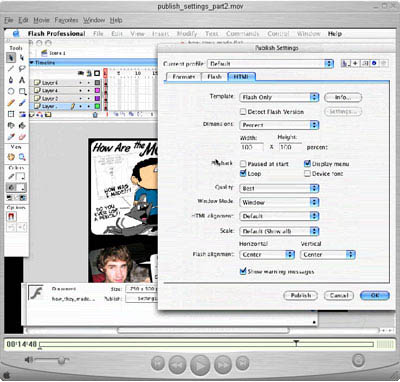This screenshot has height=382, width=400.
Task: Select the Eyedropper tool
Action: coord(11,137)
